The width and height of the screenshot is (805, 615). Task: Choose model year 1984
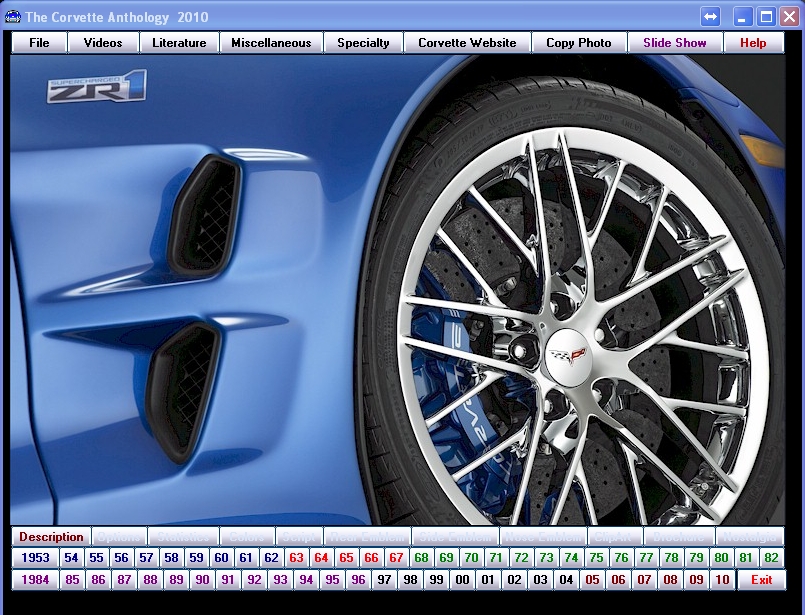(x=35, y=580)
